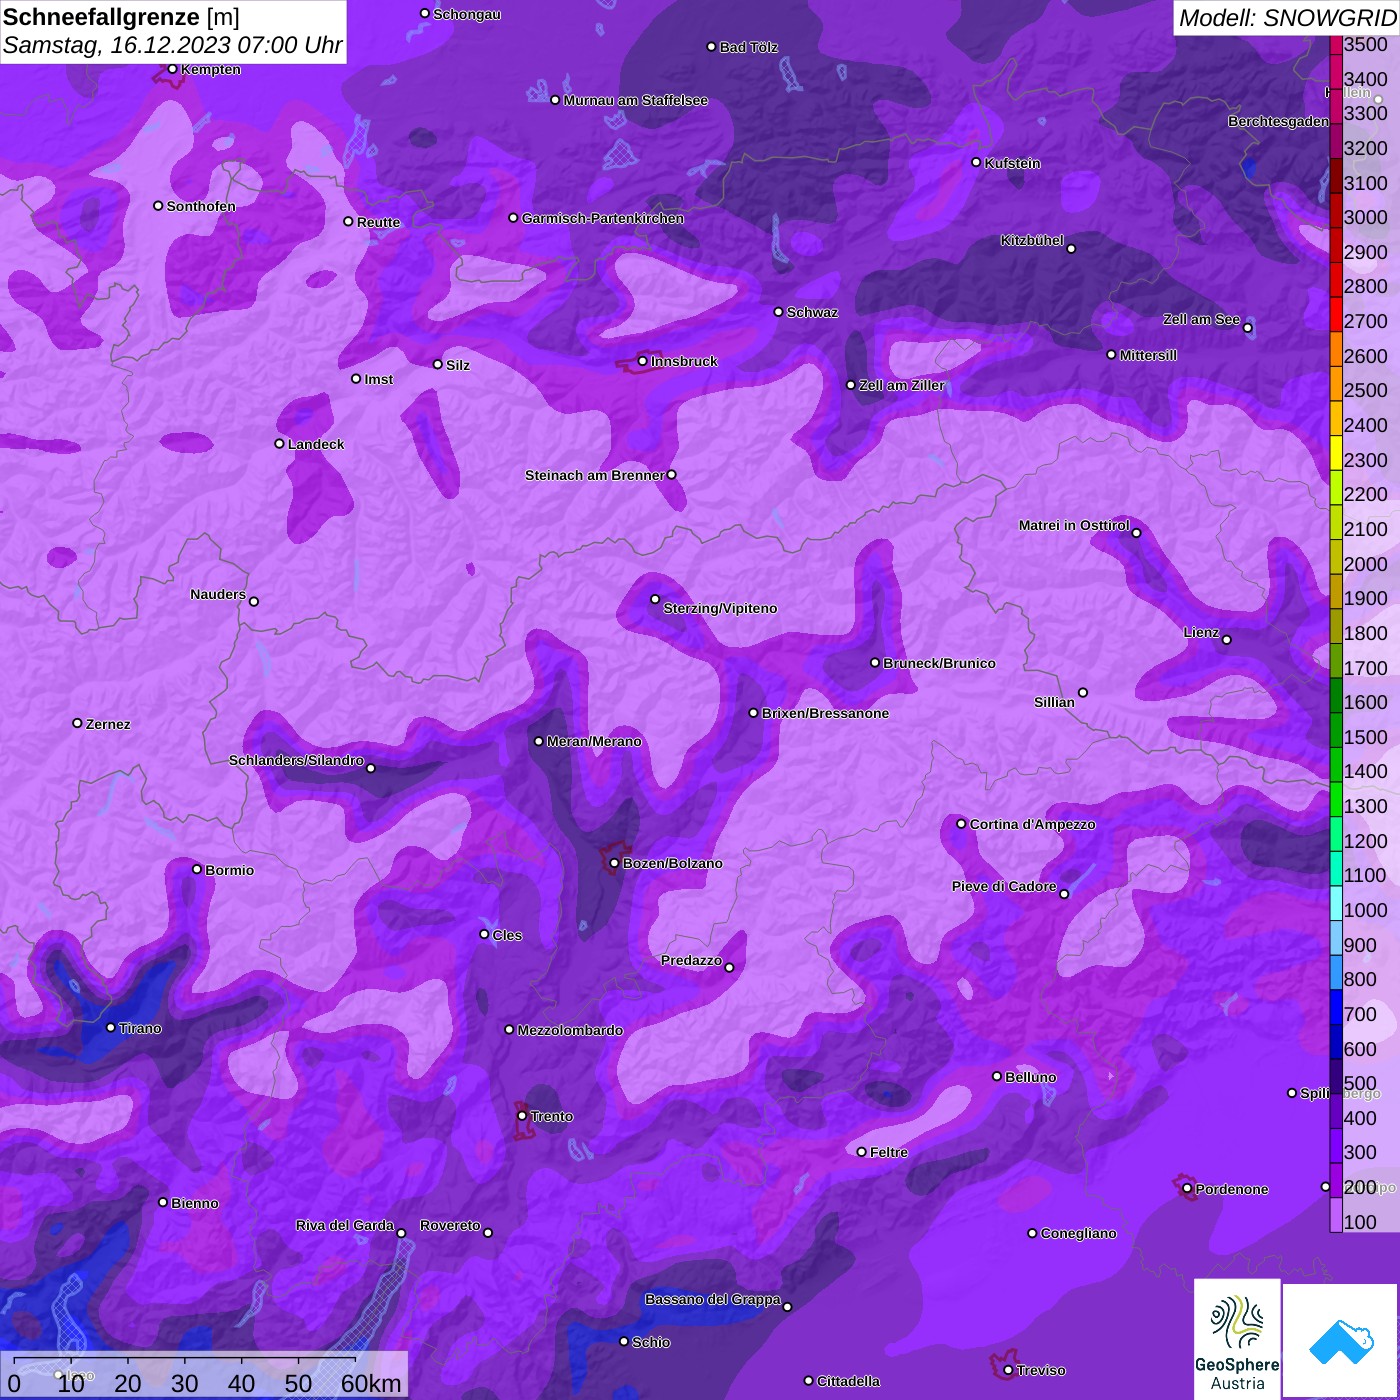Click the Schlanders/Silandro label

pyautogui.click(x=296, y=760)
